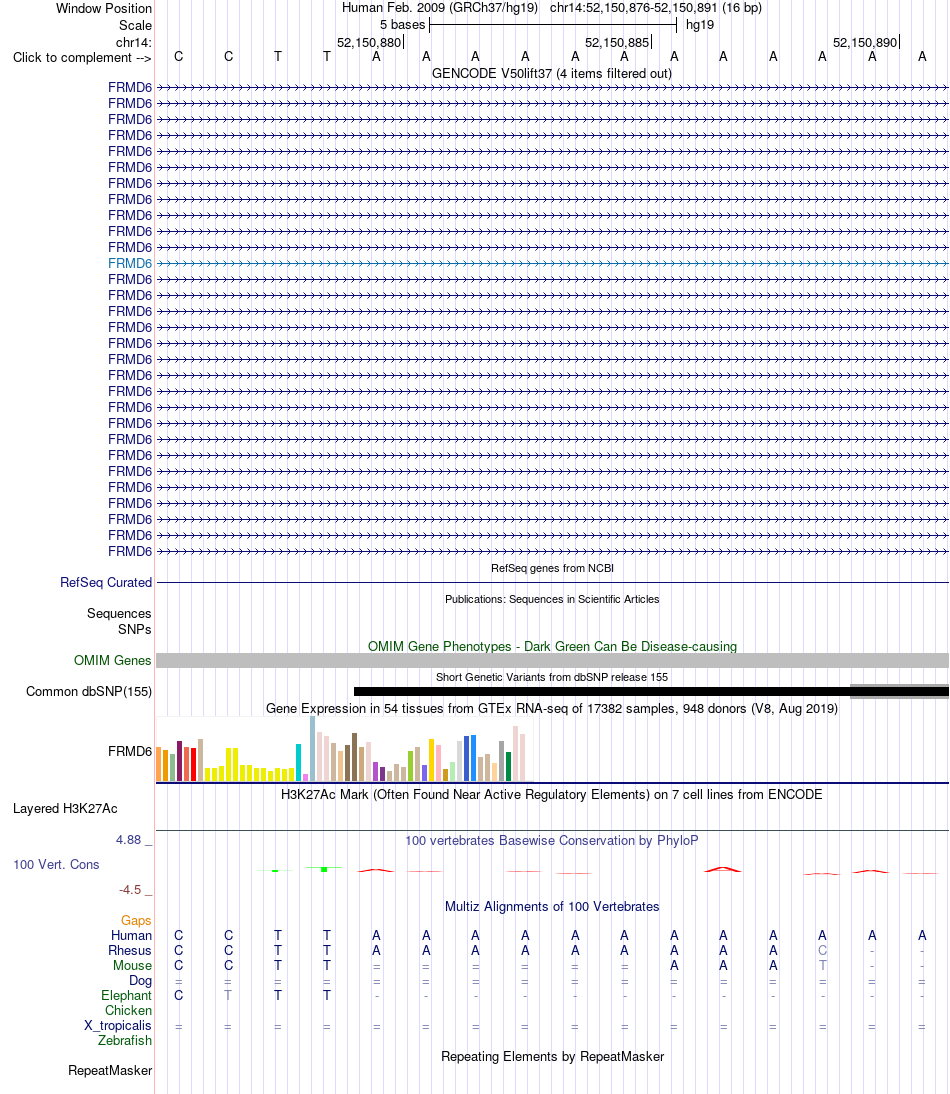Click the short magenta bar in GTEx chart
Viewport: 950px width, 1094px height.
coord(306,777)
